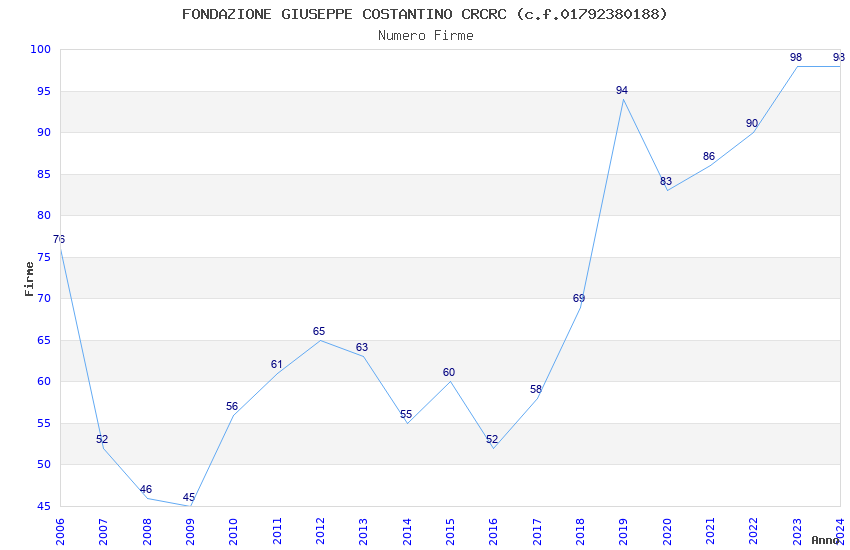The height and width of the screenshot is (550, 850).
Task: Click the Firme y-axis title
Action: 29,279
